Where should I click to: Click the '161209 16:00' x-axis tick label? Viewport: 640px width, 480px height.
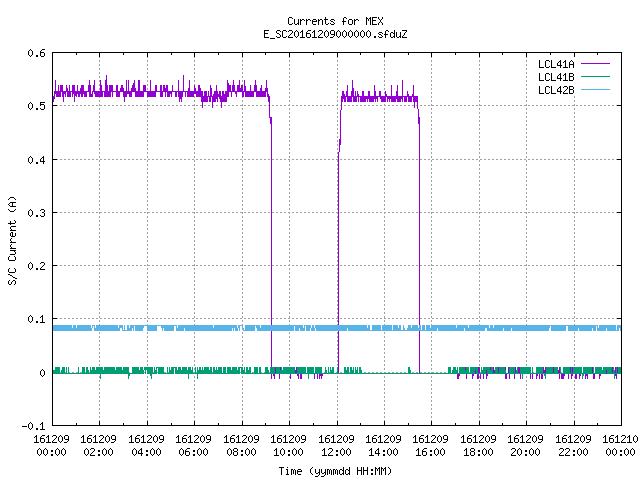431,446
